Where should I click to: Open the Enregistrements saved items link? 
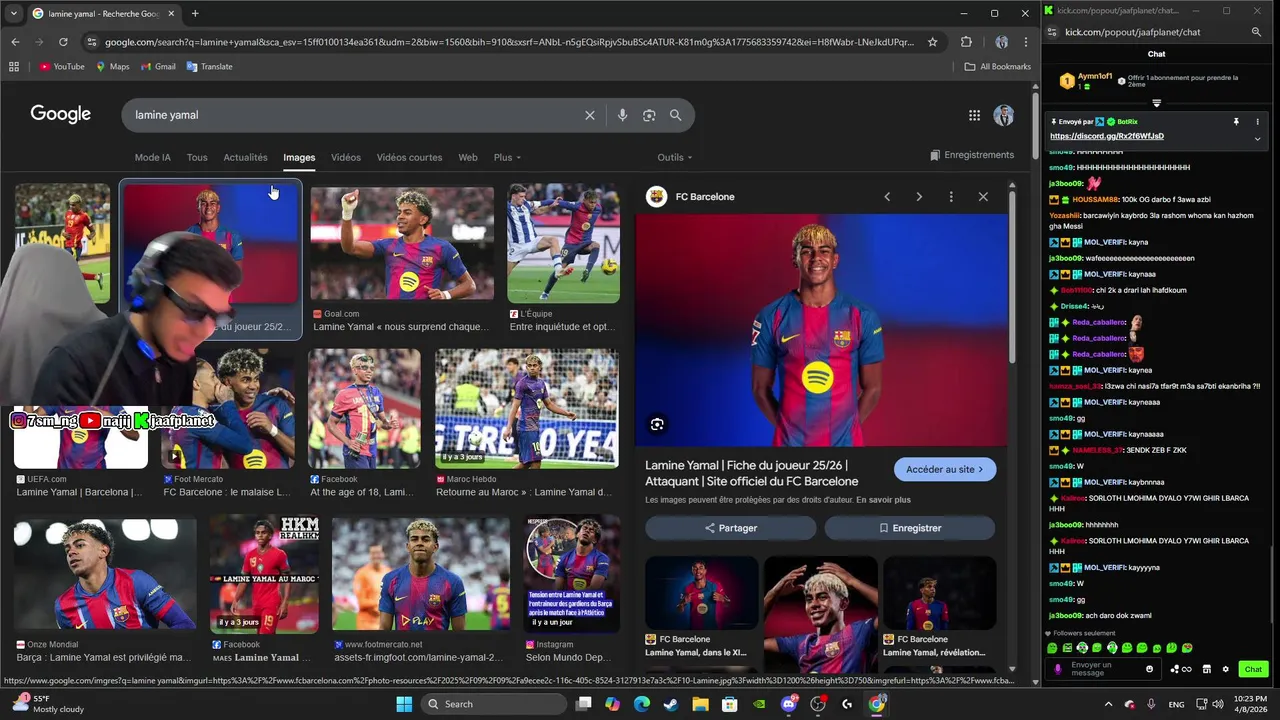click(972, 155)
